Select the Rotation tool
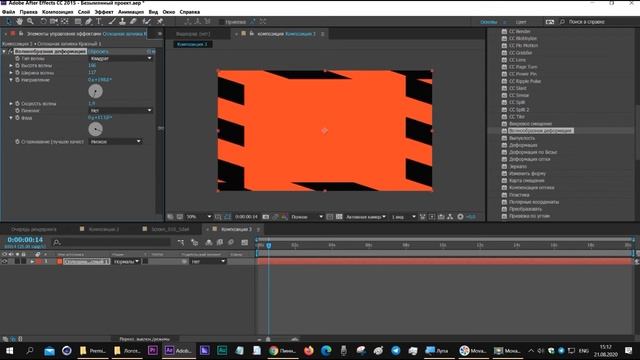 click(43, 22)
